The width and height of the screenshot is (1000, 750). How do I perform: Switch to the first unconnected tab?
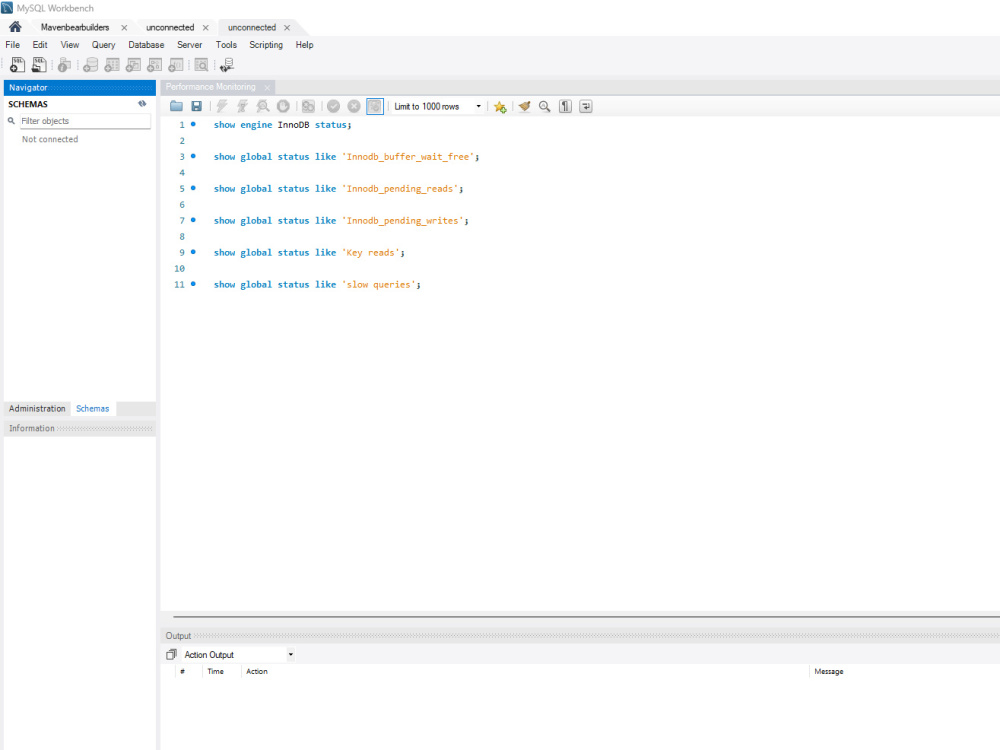click(x=170, y=27)
